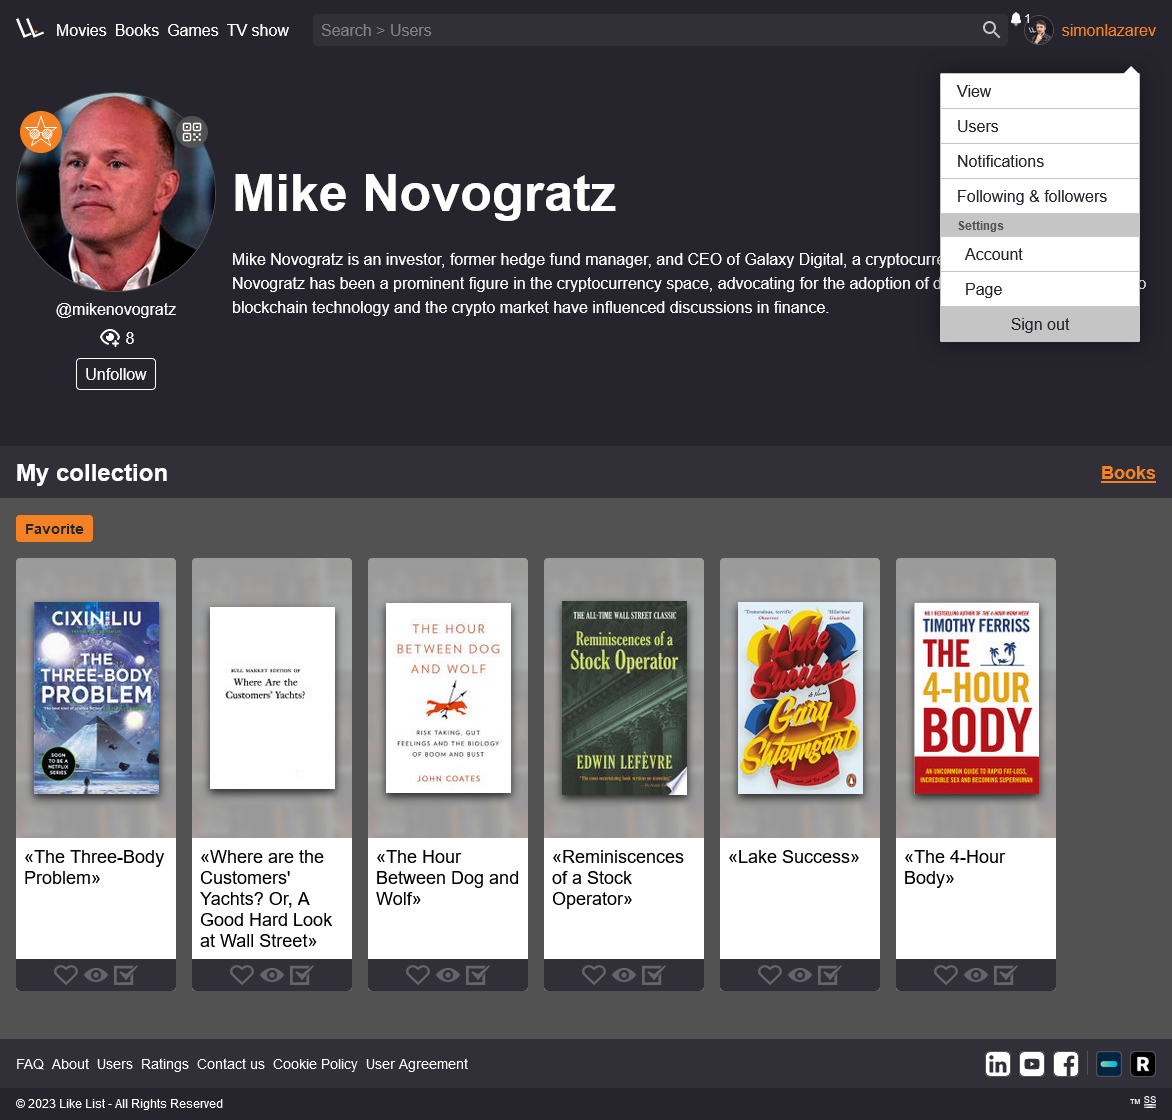The image size is (1172, 1120).
Task: Open the notification bell icon
Action: 1016,19
